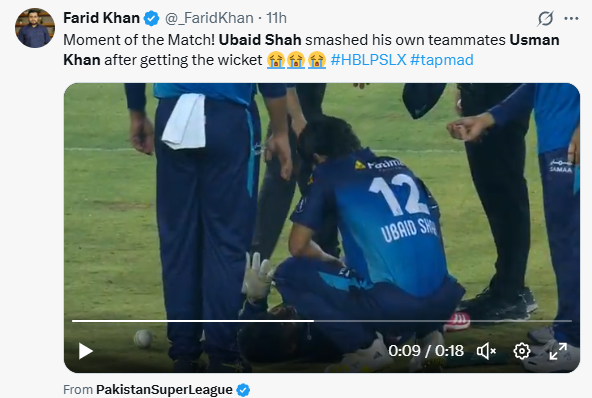Viewport: 592px width, 398px height.
Task: Seek the video progress bar forward
Action: pyautogui.click(x=442, y=321)
